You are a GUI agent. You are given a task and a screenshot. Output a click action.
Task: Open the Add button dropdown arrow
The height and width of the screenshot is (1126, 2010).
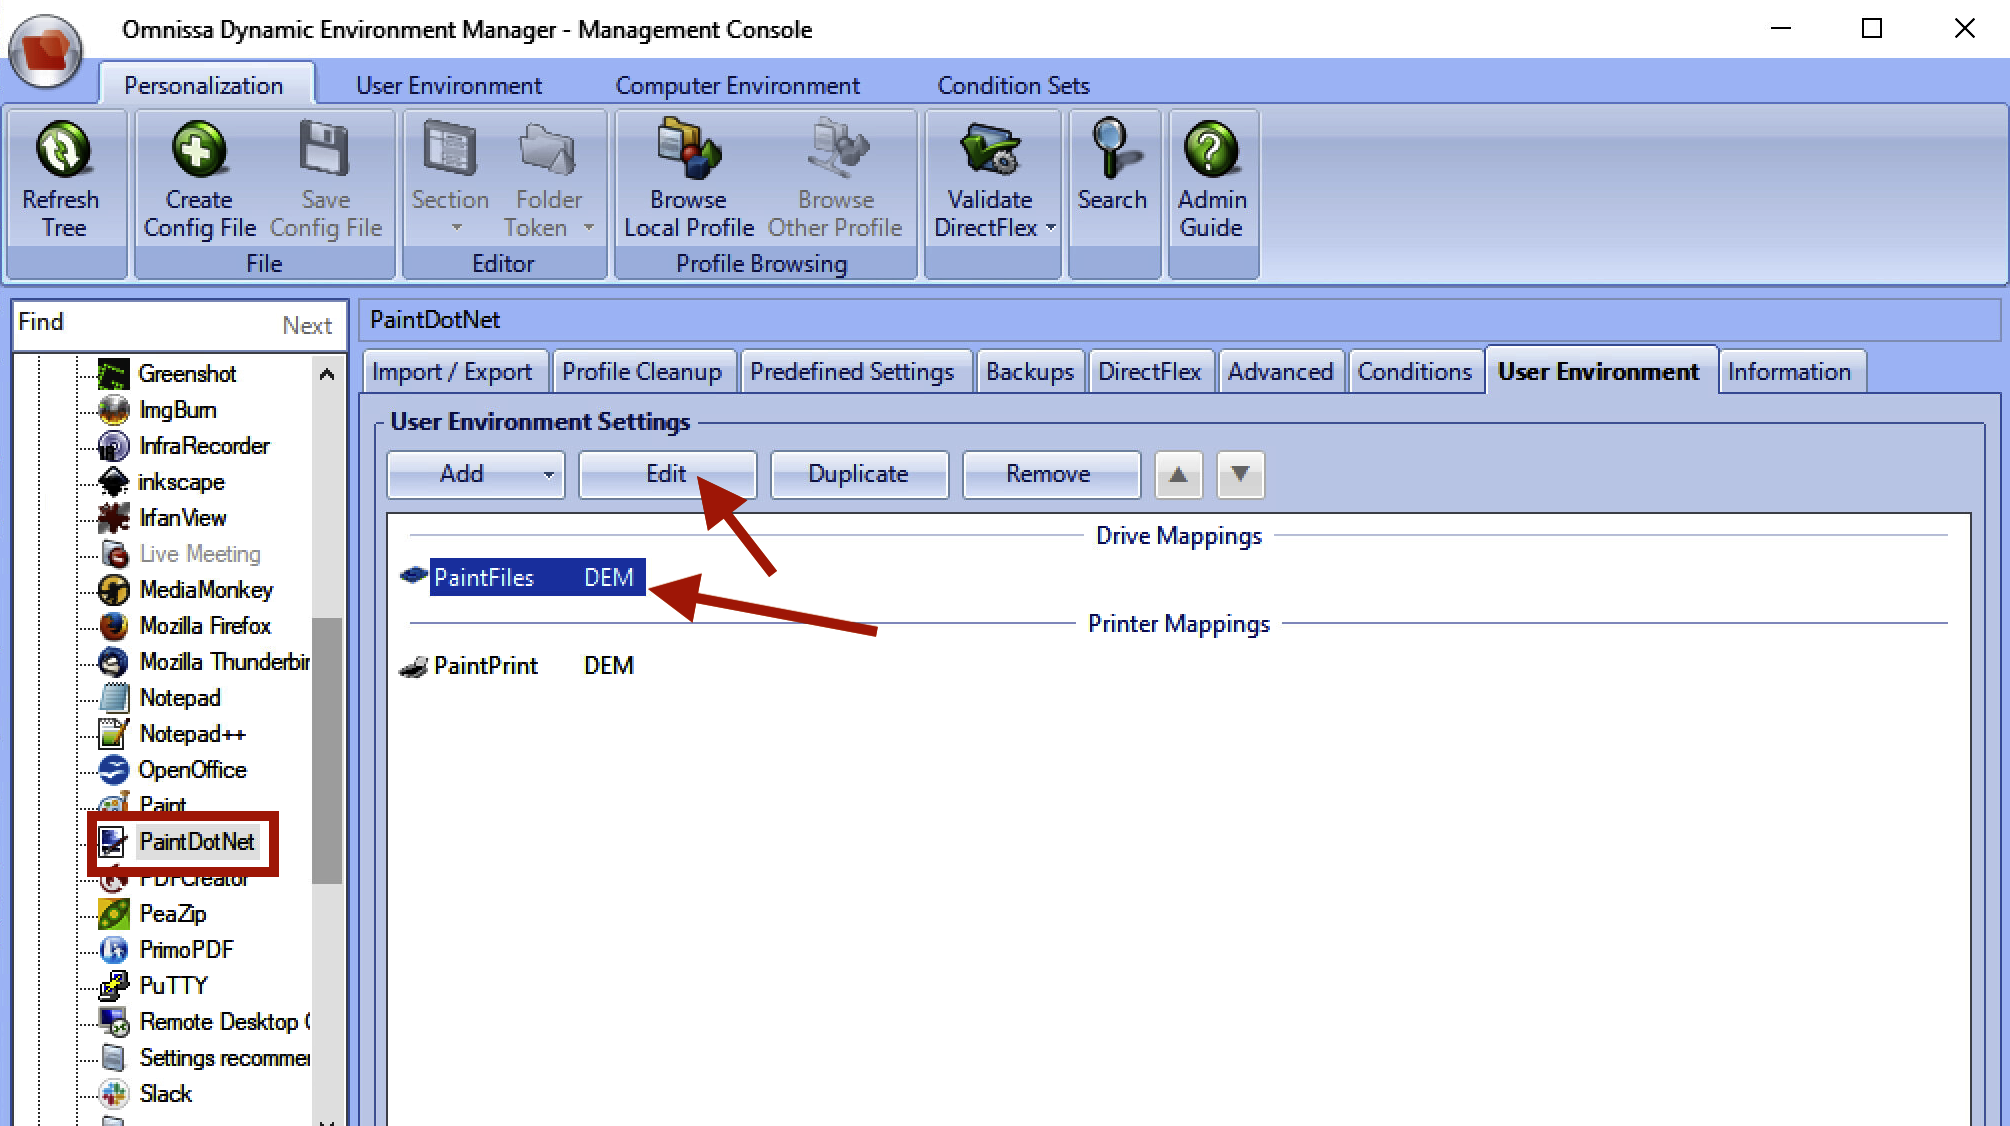548,475
